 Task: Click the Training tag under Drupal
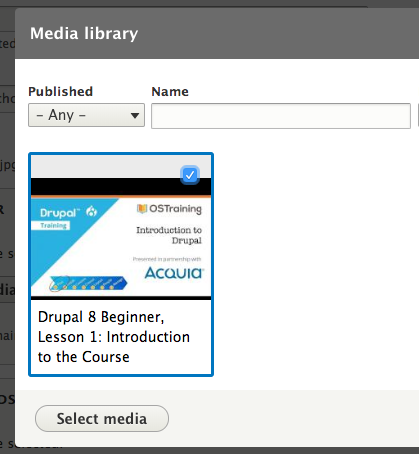[x=53, y=226]
